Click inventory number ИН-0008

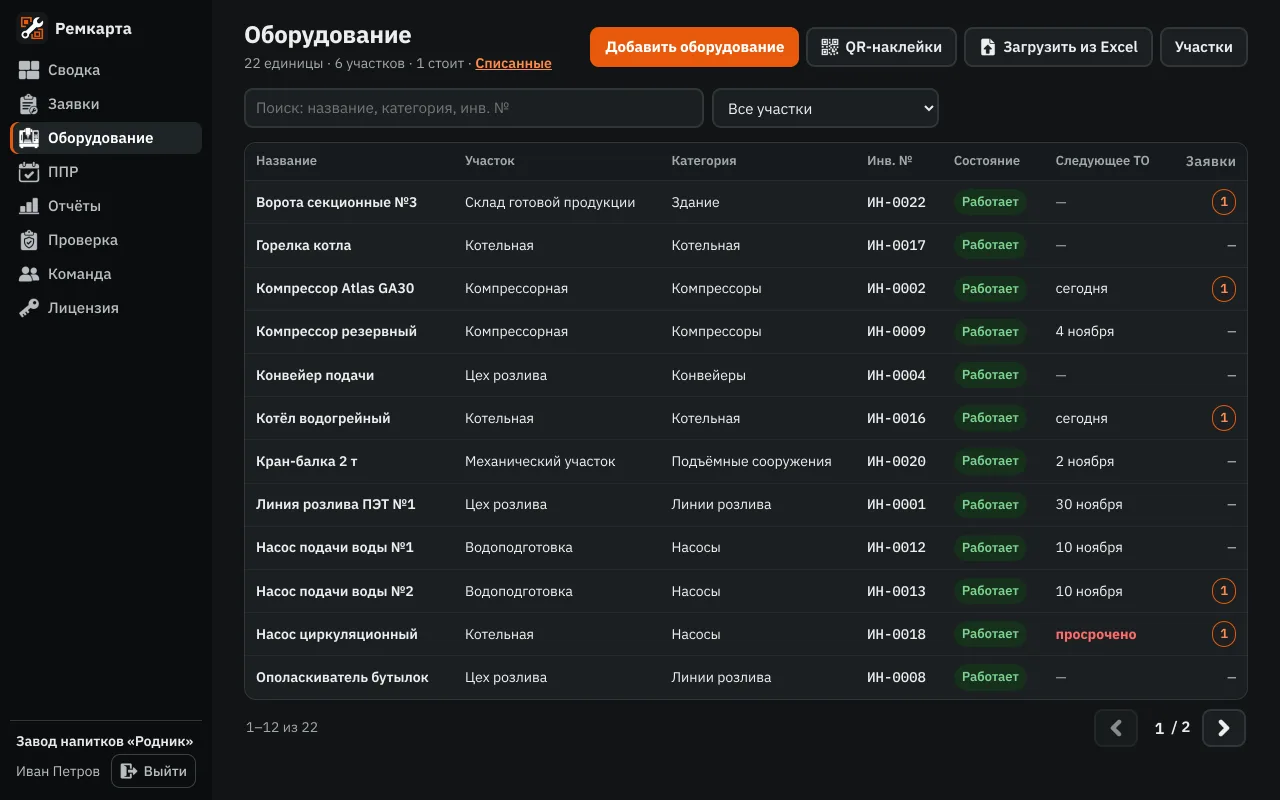[896, 678]
